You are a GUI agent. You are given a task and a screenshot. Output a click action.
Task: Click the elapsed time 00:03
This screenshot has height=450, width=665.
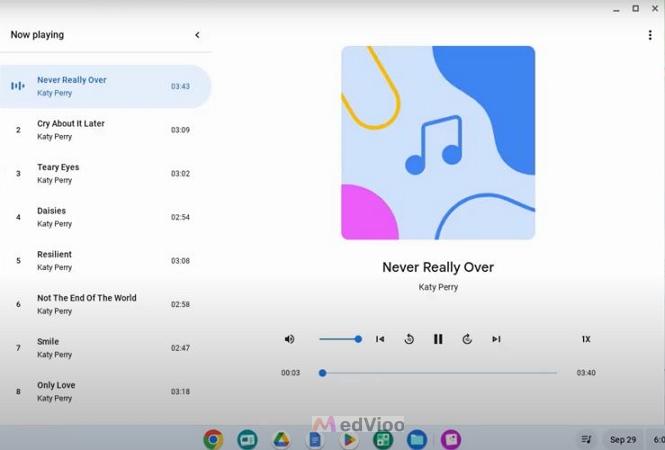[x=291, y=373]
